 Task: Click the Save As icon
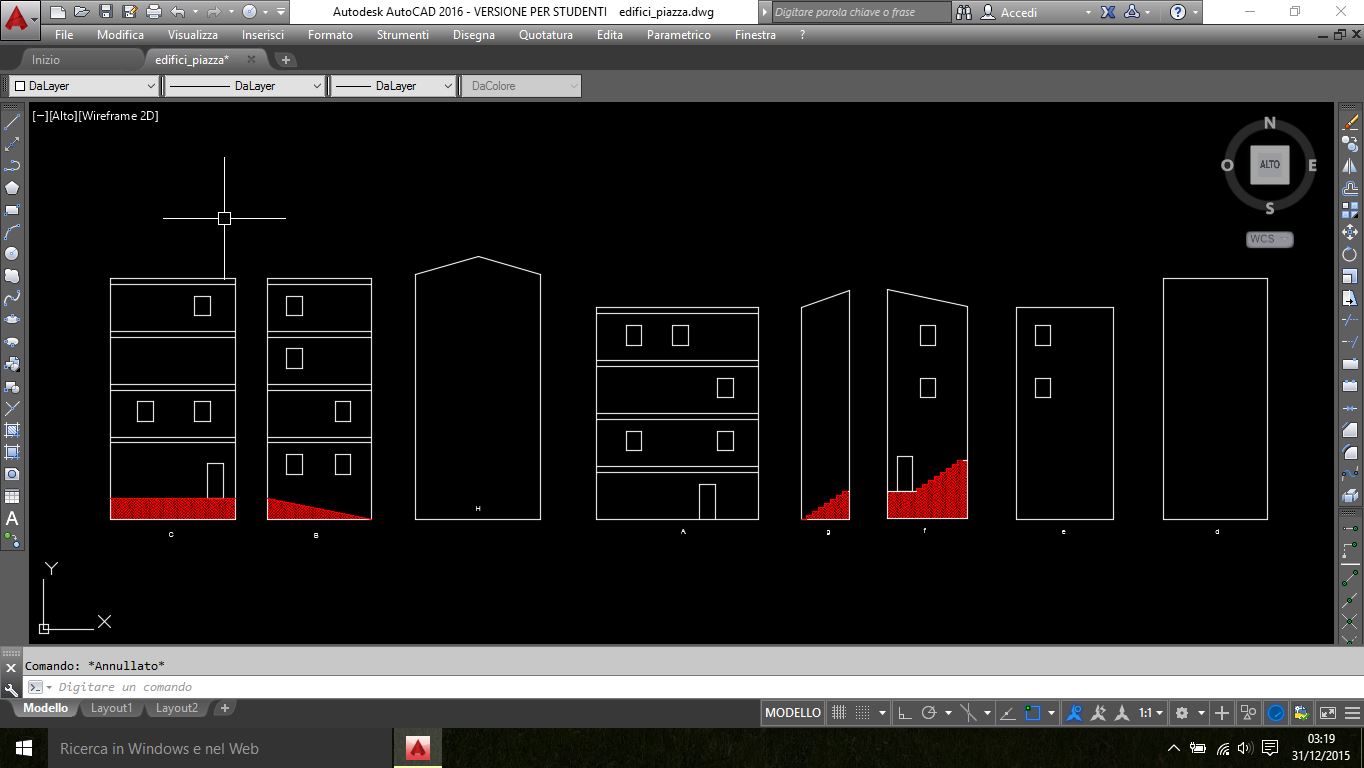point(130,12)
